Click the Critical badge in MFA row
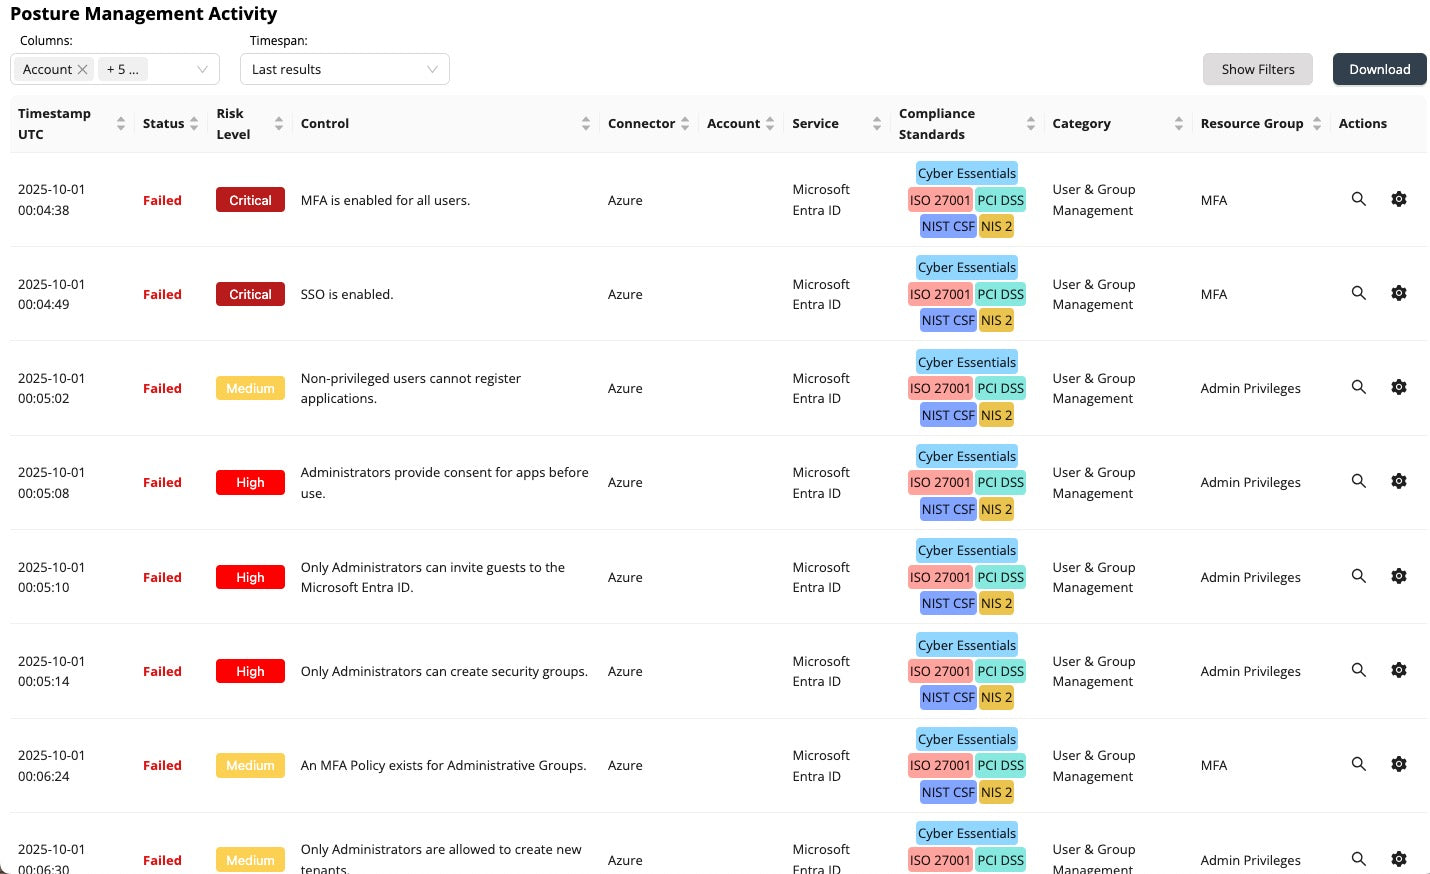 [250, 200]
